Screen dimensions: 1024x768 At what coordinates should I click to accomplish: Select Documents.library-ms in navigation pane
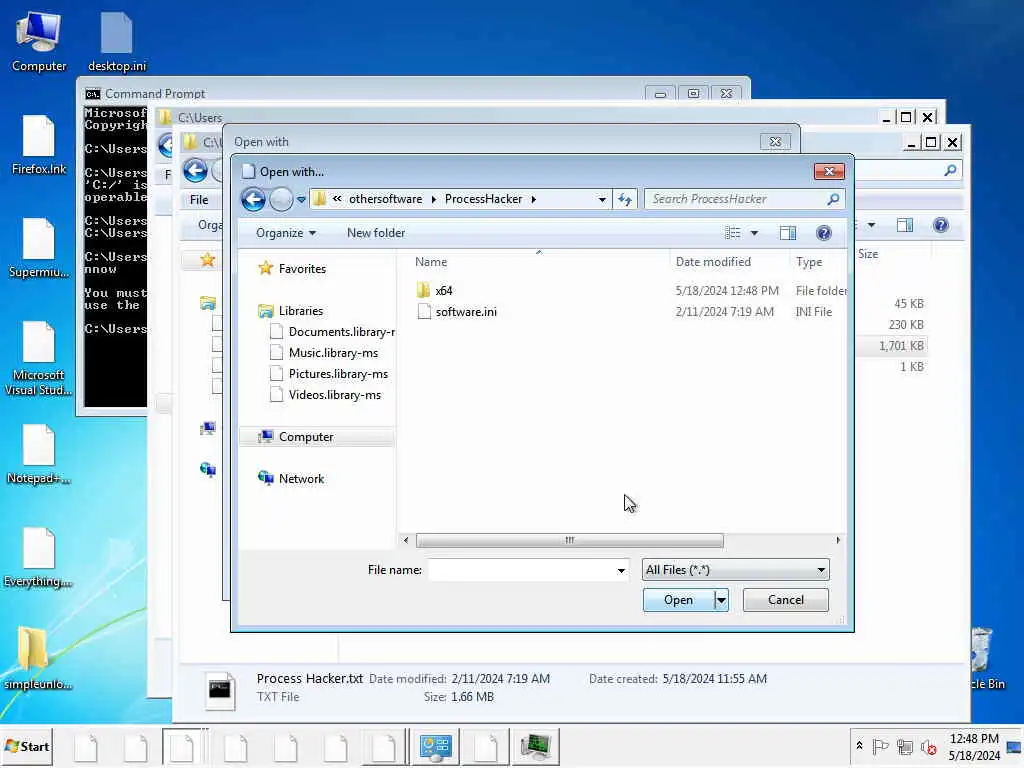click(333, 332)
